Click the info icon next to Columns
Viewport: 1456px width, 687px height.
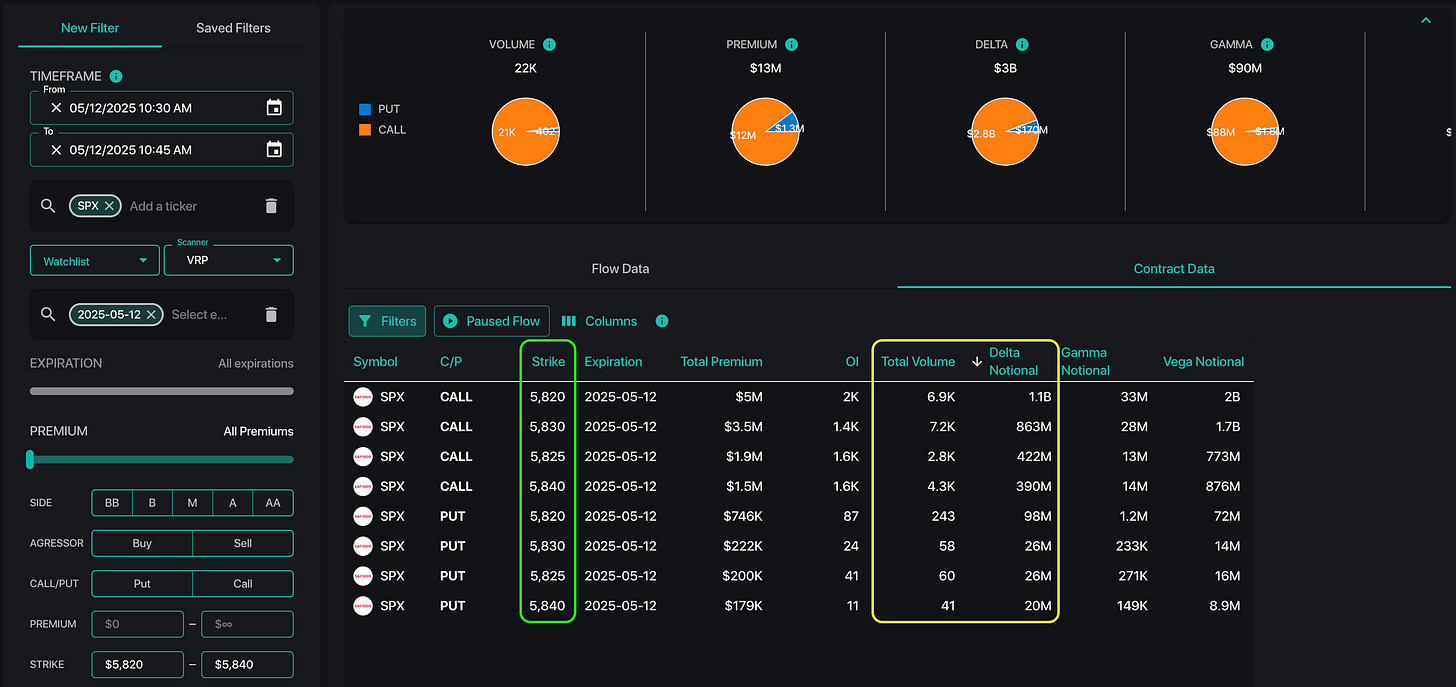(661, 321)
